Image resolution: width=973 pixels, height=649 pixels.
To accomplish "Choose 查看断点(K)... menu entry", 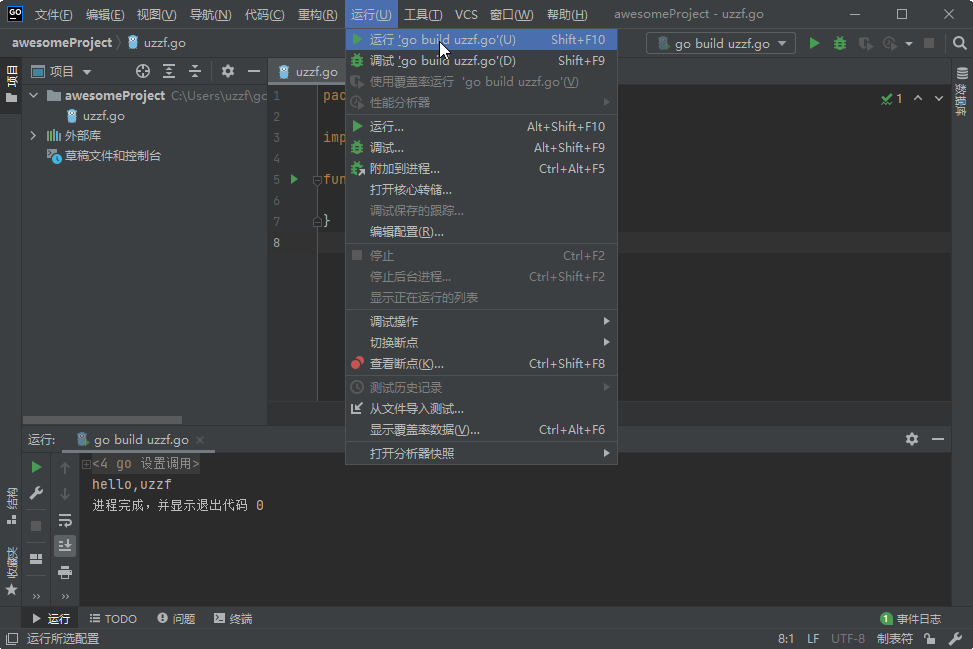I will click(482, 364).
